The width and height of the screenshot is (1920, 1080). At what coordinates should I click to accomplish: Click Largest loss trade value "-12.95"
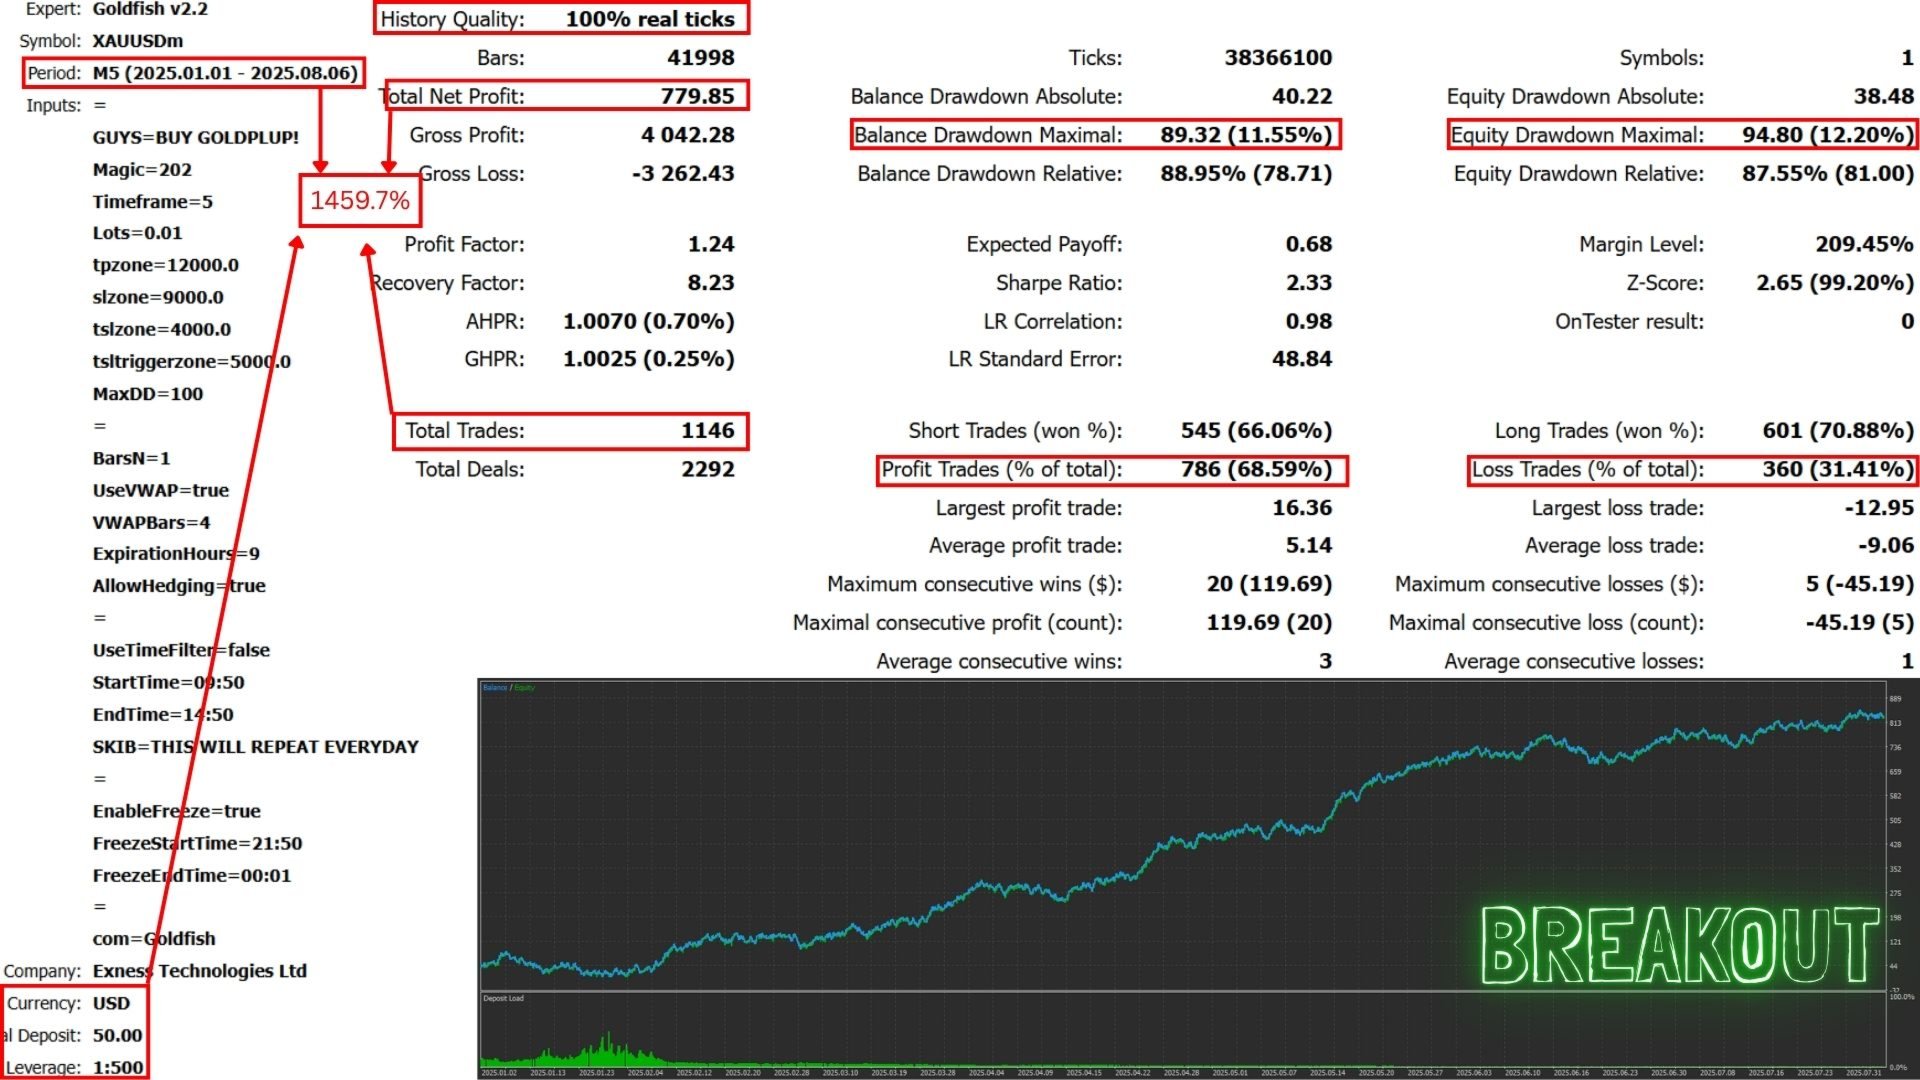(x=1879, y=508)
